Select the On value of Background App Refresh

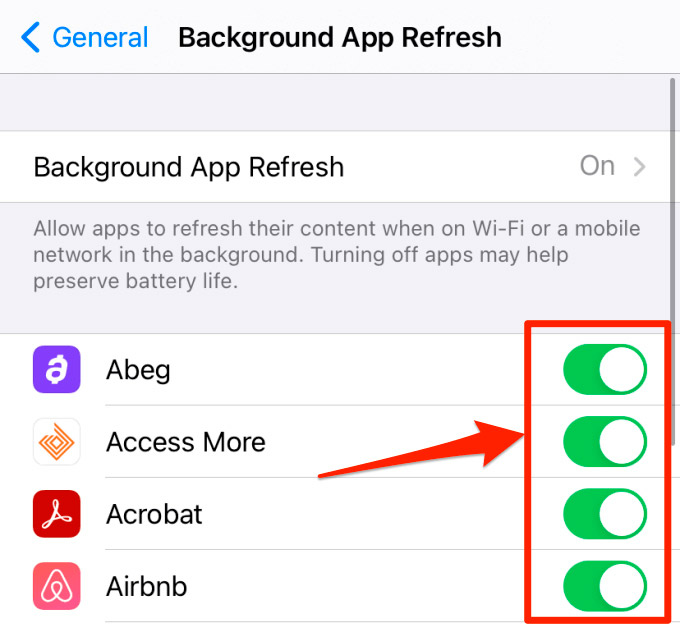coord(597,166)
